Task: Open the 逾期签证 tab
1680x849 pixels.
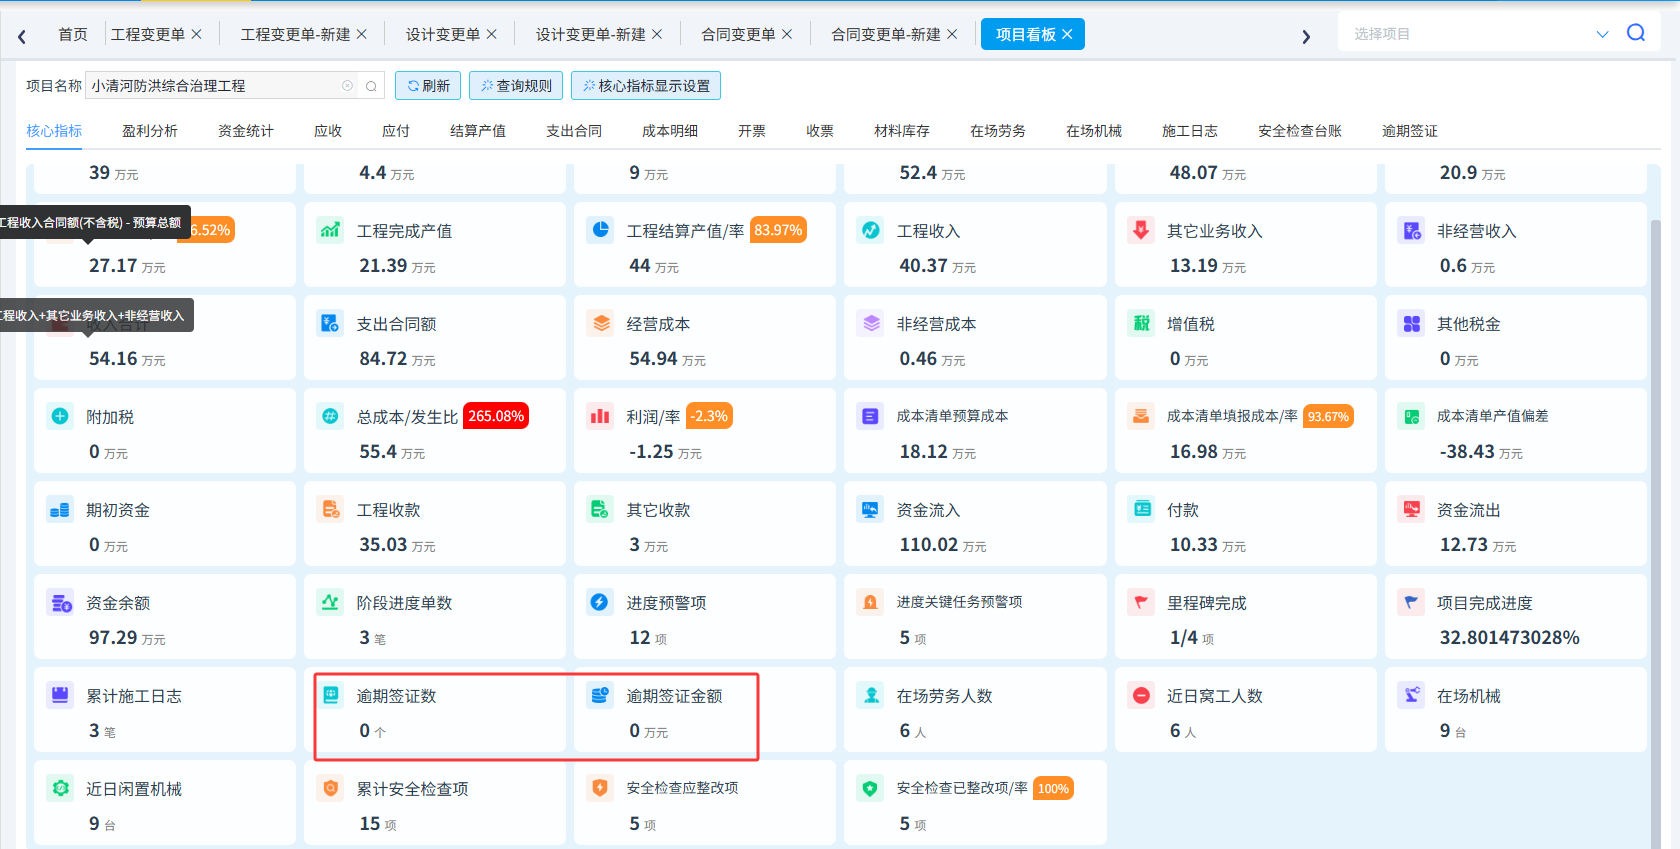Action: pyautogui.click(x=1410, y=131)
